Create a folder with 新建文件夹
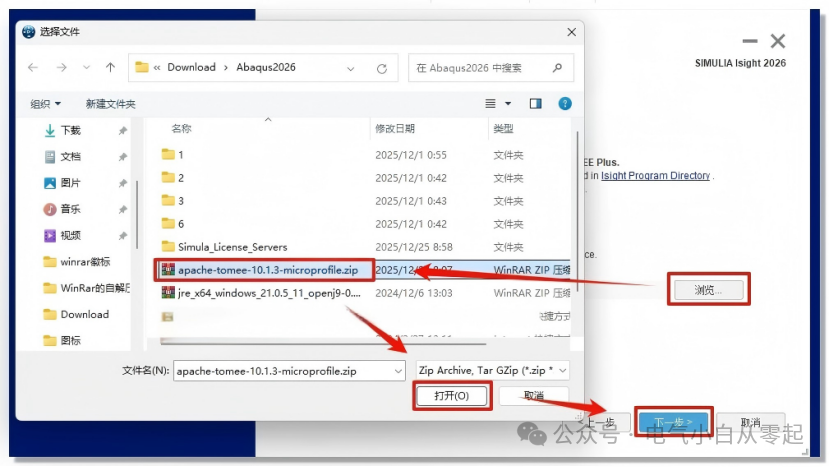830x467 pixels. 110,104
